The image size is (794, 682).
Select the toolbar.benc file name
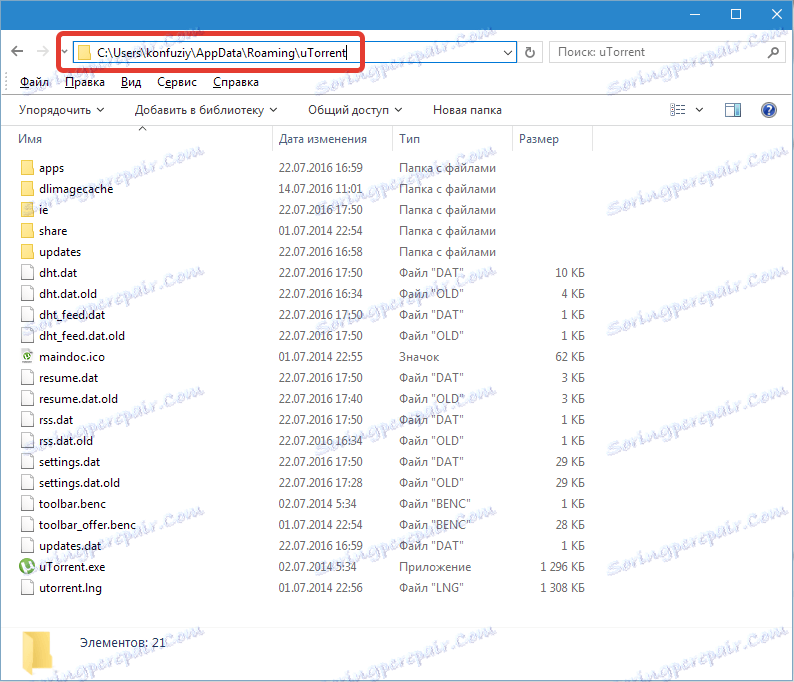click(x=72, y=504)
